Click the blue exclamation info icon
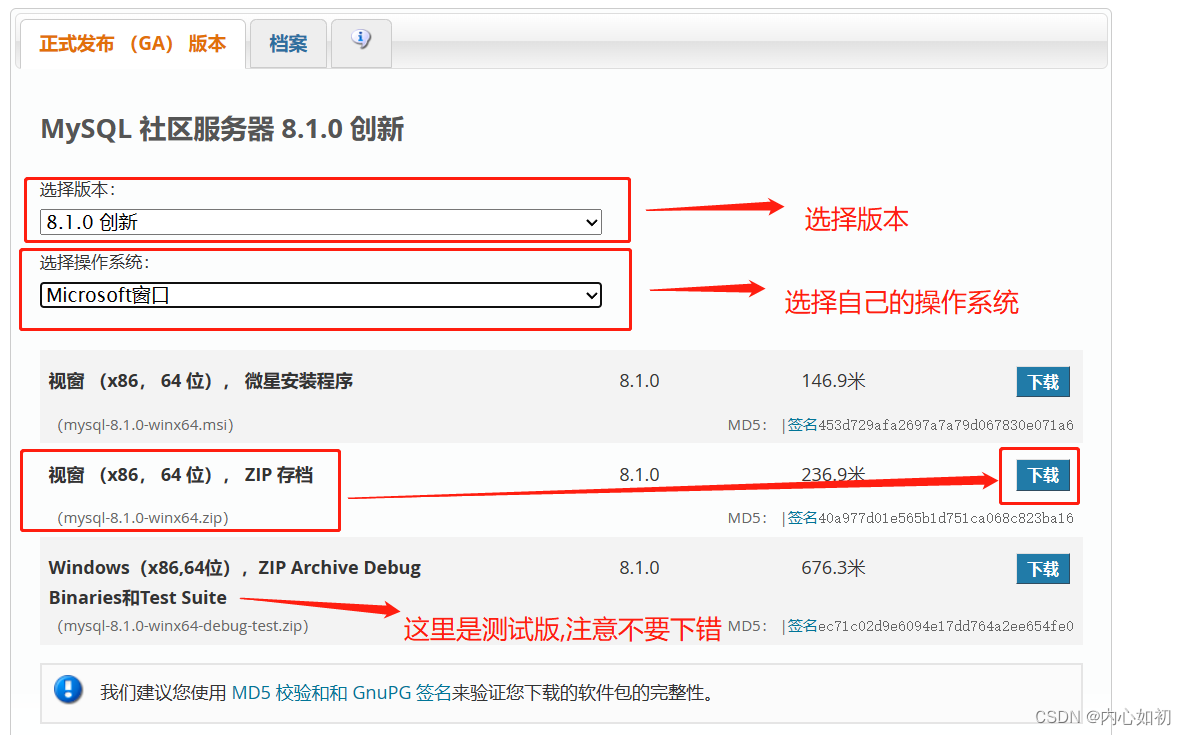1186x735 pixels. 68,690
